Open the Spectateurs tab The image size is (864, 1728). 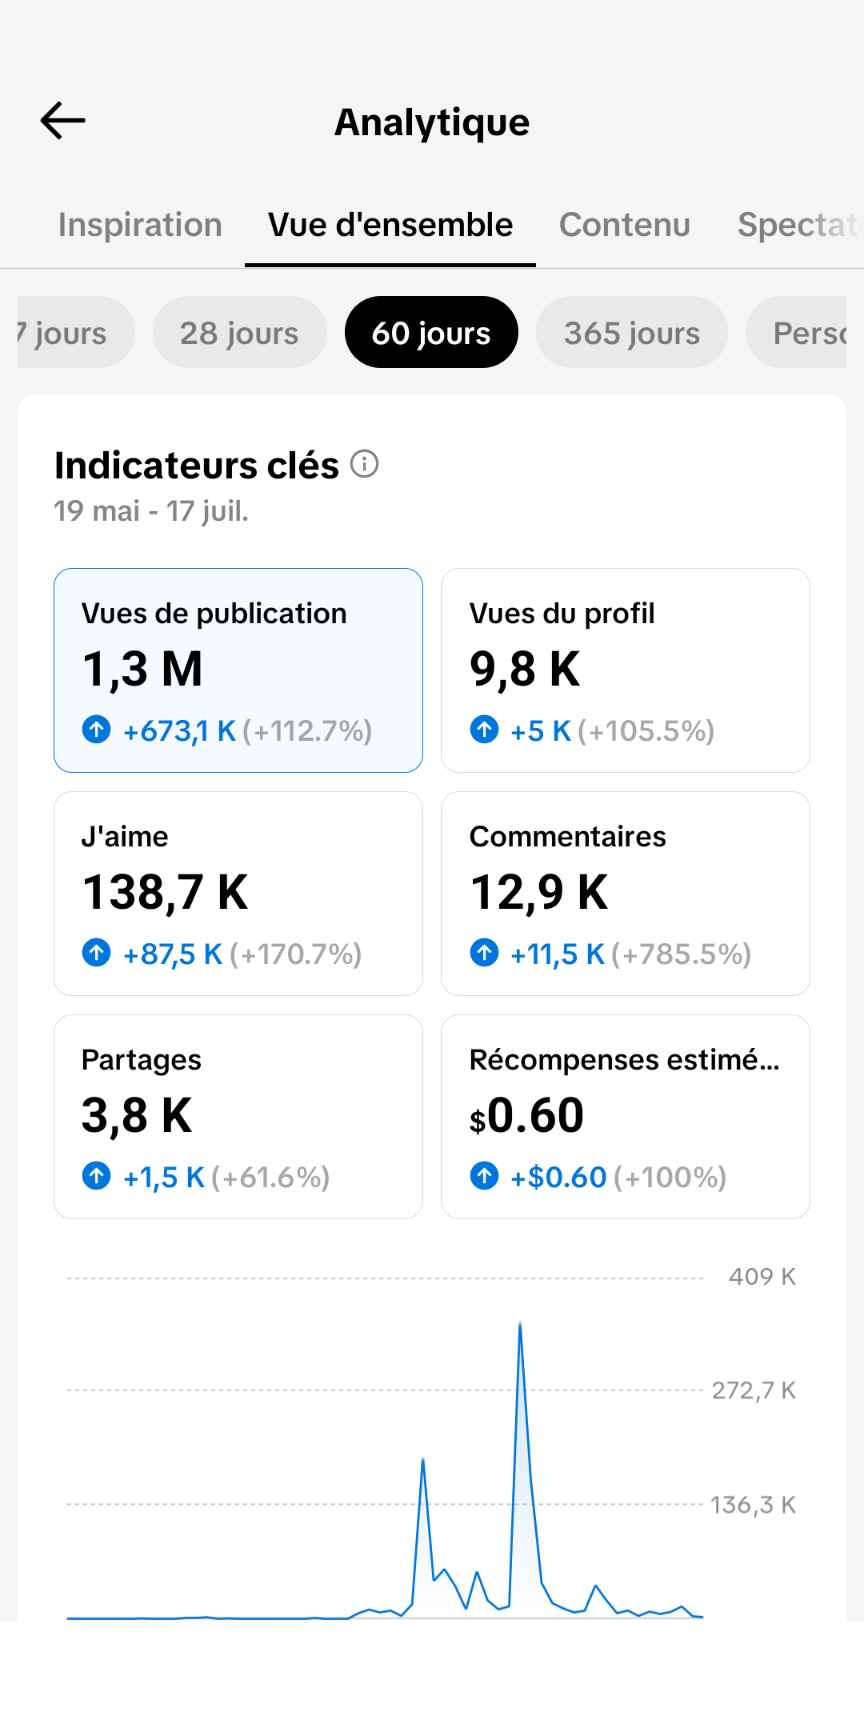point(798,225)
